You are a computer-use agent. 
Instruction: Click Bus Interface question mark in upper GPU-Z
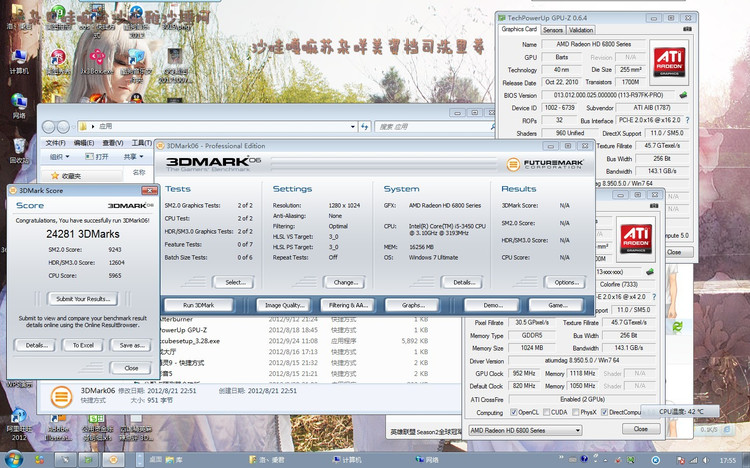[687, 120]
